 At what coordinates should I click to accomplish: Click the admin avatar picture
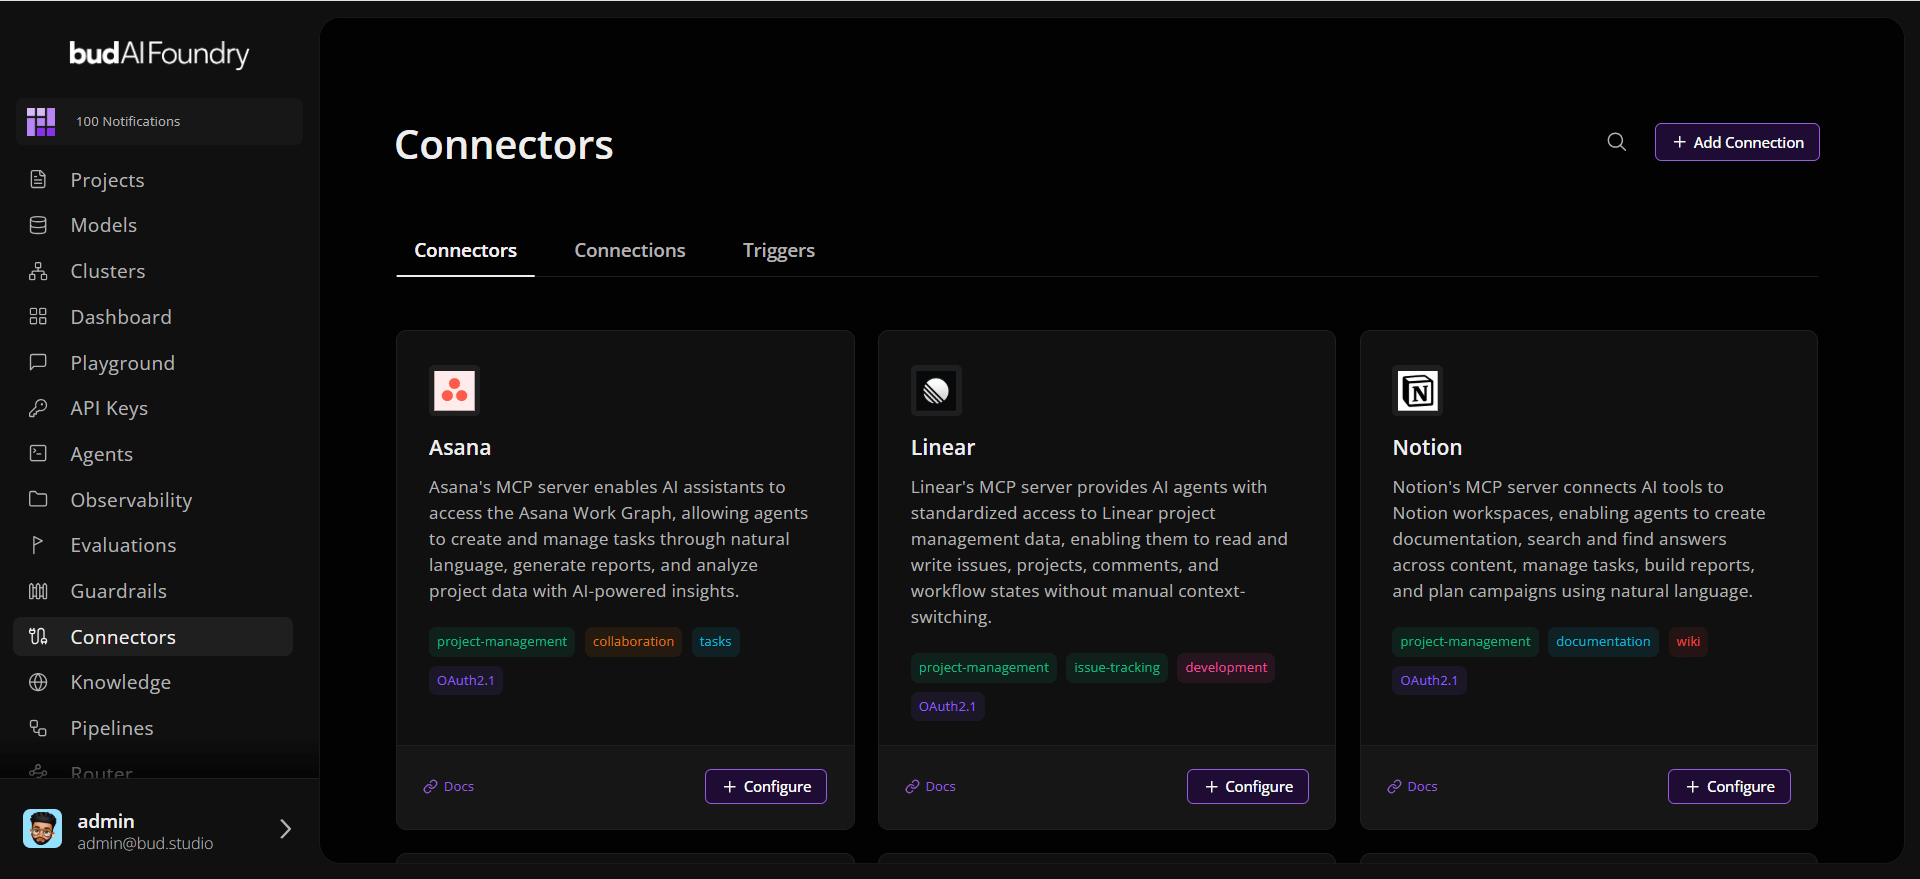(42, 829)
